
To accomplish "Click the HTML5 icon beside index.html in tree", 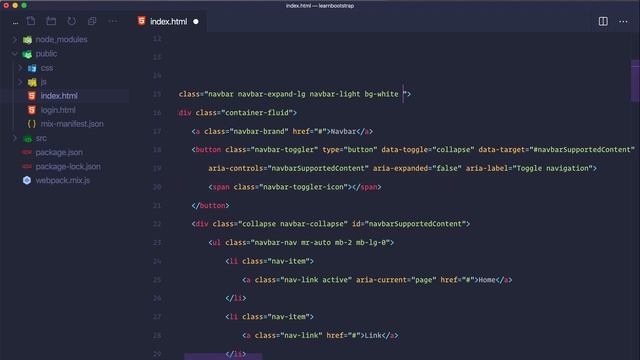I will point(32,96).
